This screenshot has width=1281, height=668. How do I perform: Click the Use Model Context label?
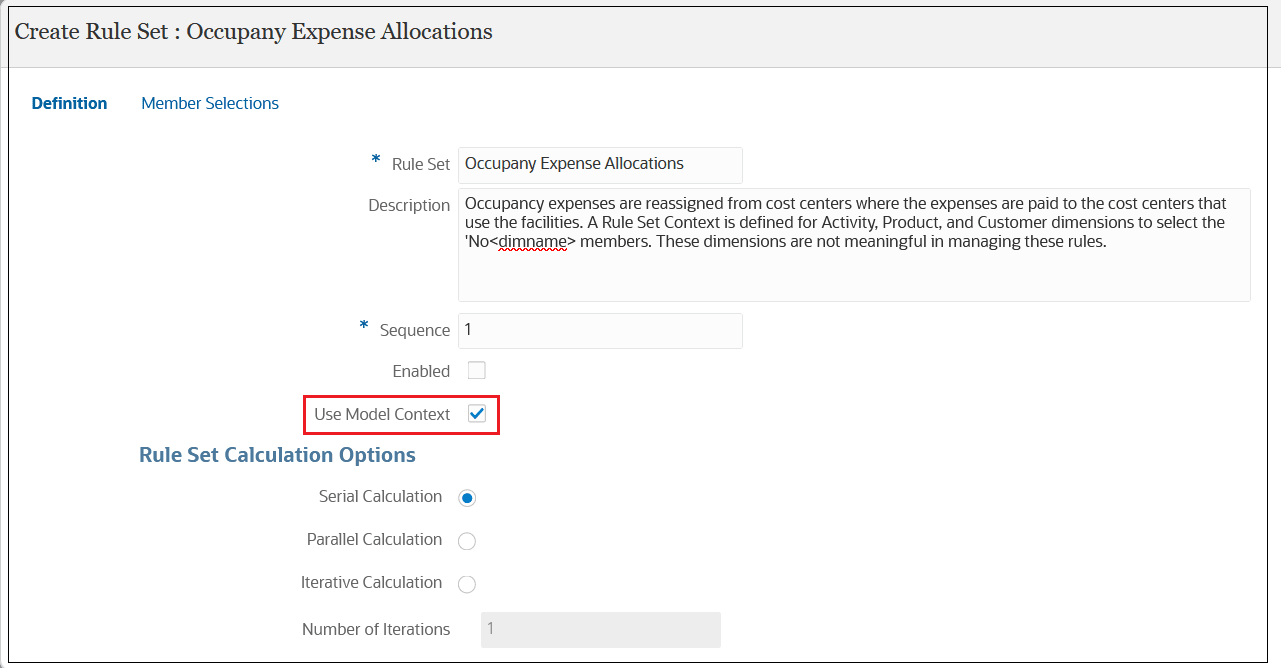pyautogui.click(x=381, y=414)
